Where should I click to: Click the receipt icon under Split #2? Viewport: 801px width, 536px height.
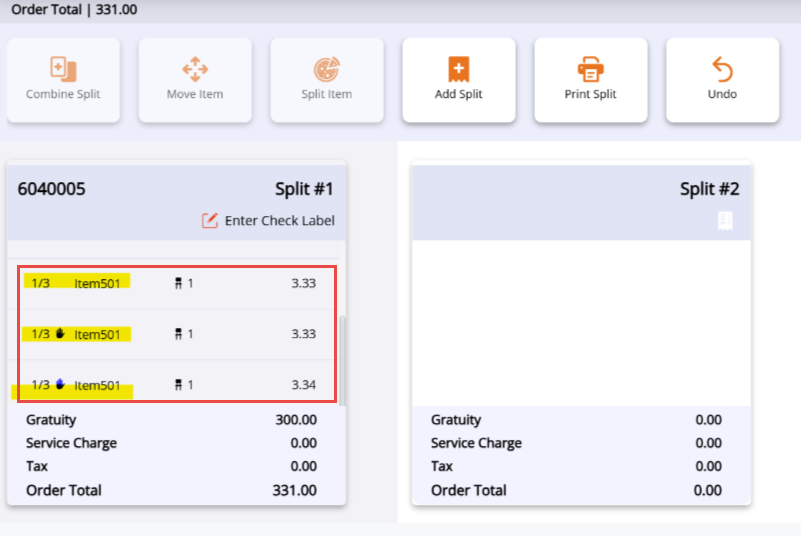(727, 221)
